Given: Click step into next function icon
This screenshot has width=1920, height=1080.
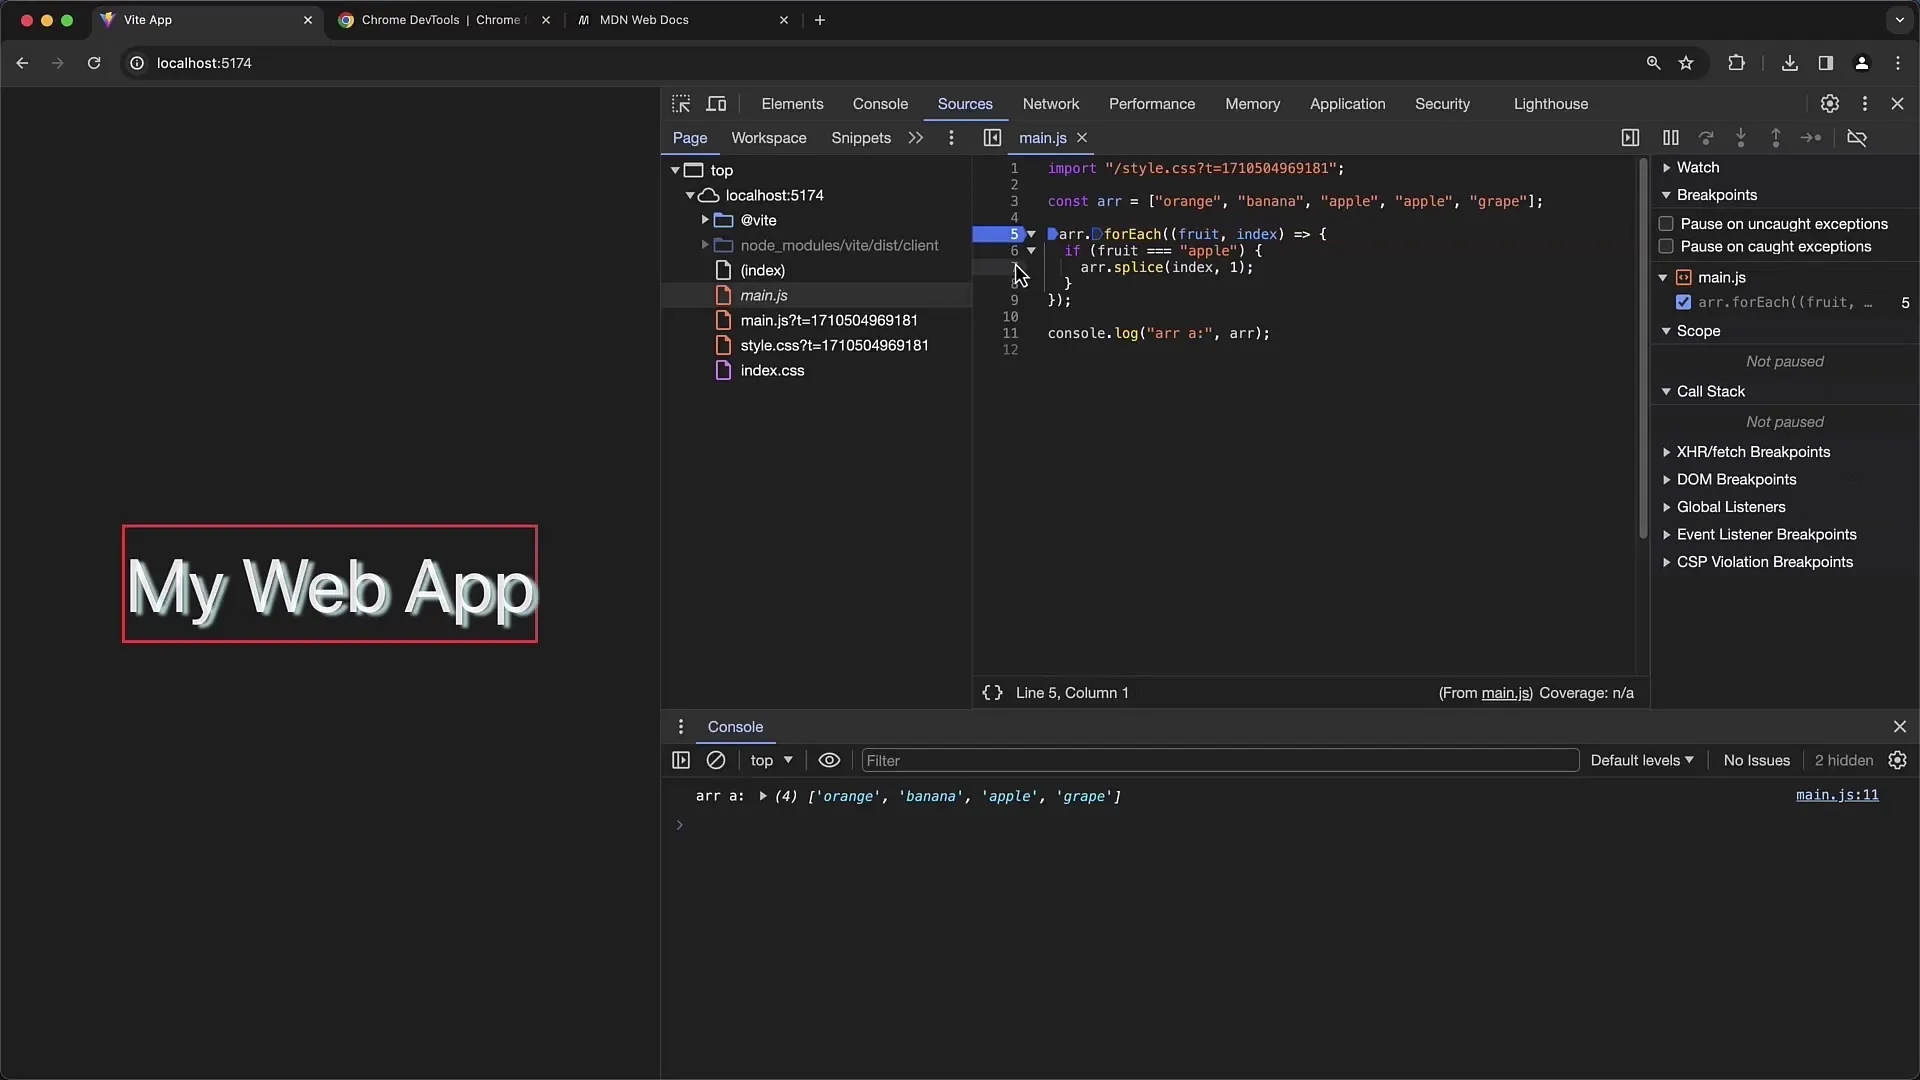Looking at the screenshot, I should [x=1741, y=138].
